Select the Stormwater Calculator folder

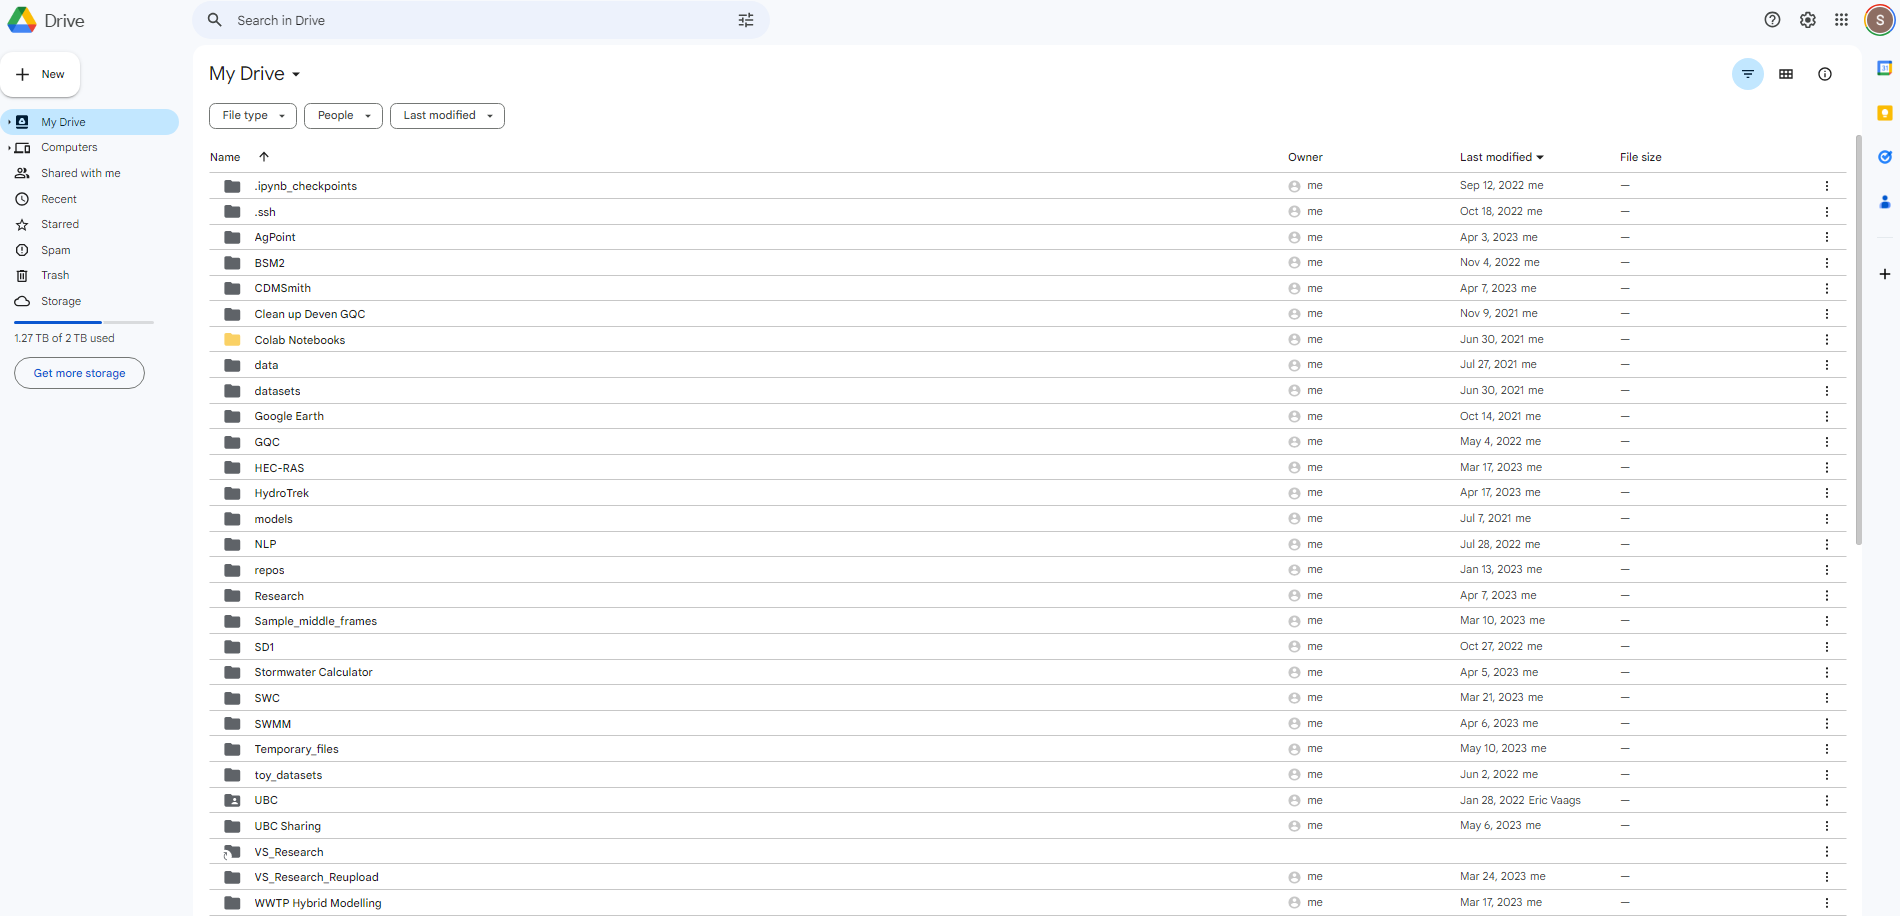pos(1027,672)
